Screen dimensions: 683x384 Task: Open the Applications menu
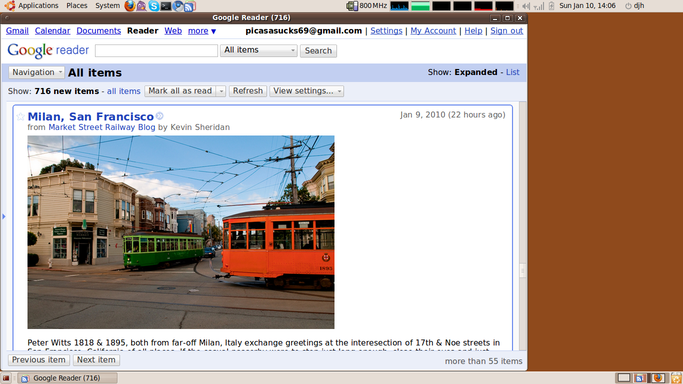38,6
